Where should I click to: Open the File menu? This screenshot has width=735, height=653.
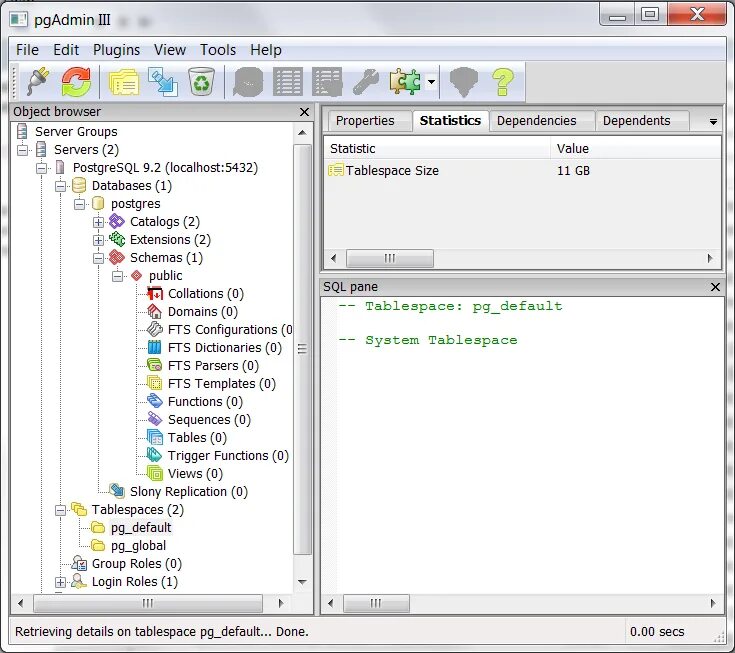click(x=27, y=50)
